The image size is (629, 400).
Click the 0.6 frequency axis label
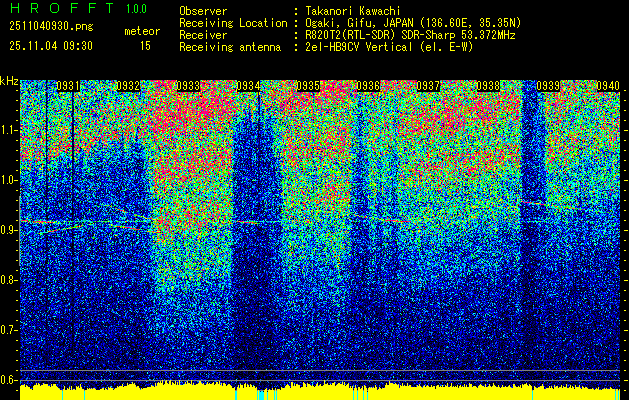tap(9, 379)
